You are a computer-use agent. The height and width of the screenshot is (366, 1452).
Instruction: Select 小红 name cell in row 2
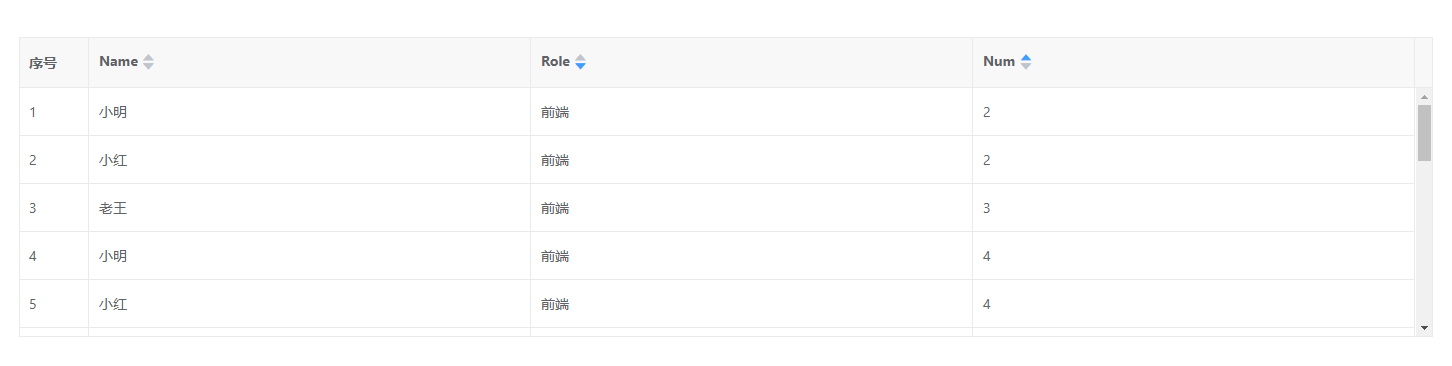[x=309, y=160]
